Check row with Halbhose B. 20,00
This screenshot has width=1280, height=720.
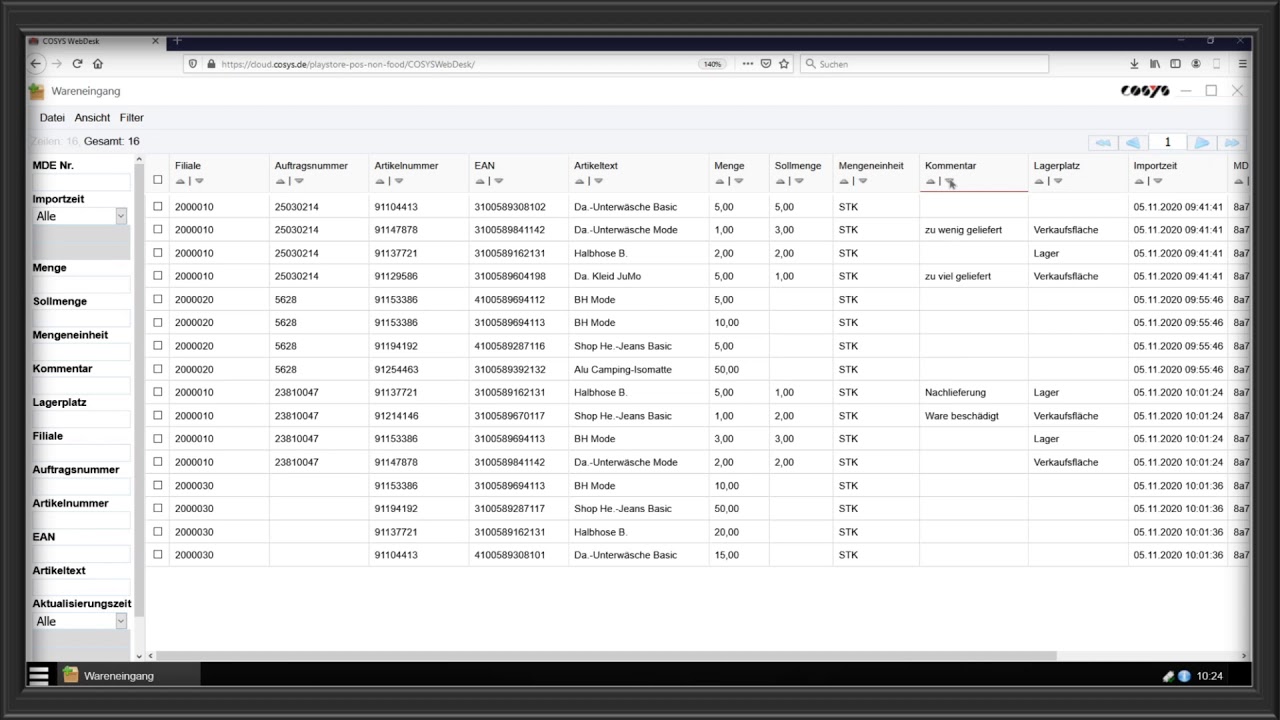tap(157, 532)
